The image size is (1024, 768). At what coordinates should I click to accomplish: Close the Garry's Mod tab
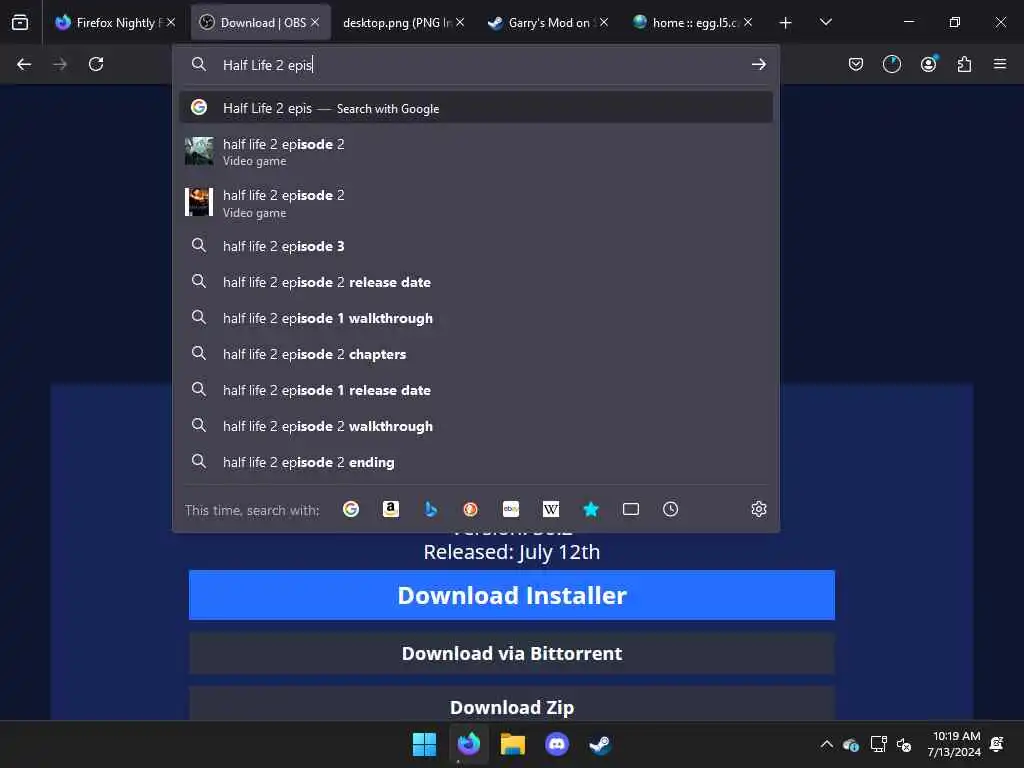click(604, 22)
